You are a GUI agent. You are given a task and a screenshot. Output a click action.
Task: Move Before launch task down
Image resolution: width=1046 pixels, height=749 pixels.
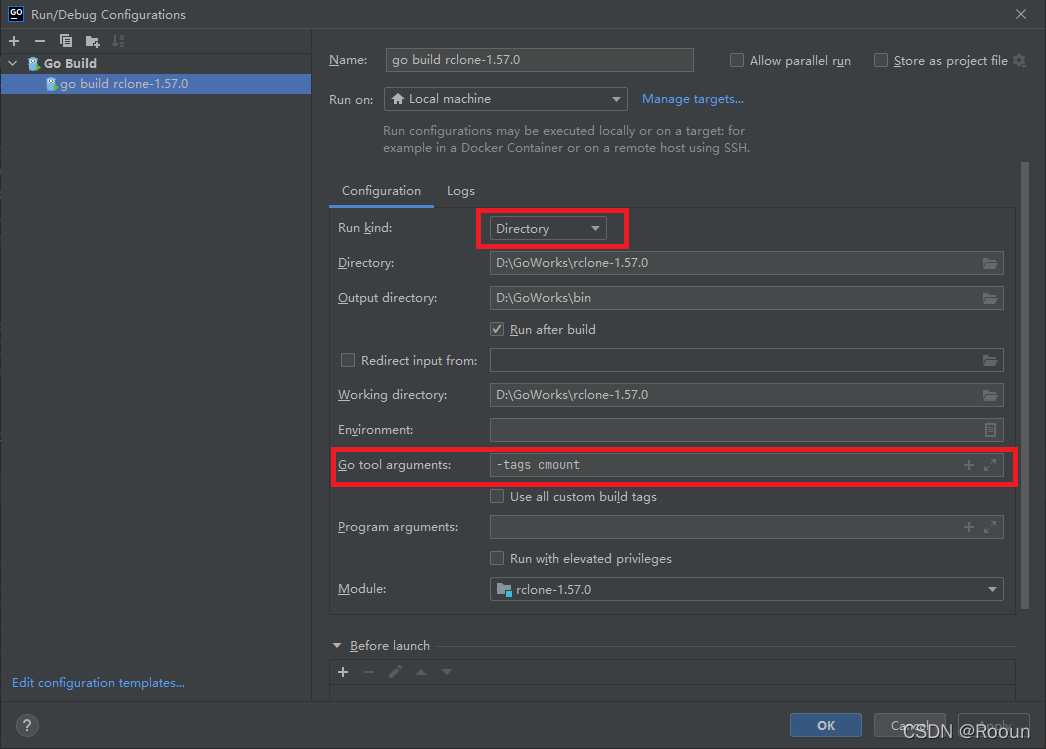pos(447,672)
